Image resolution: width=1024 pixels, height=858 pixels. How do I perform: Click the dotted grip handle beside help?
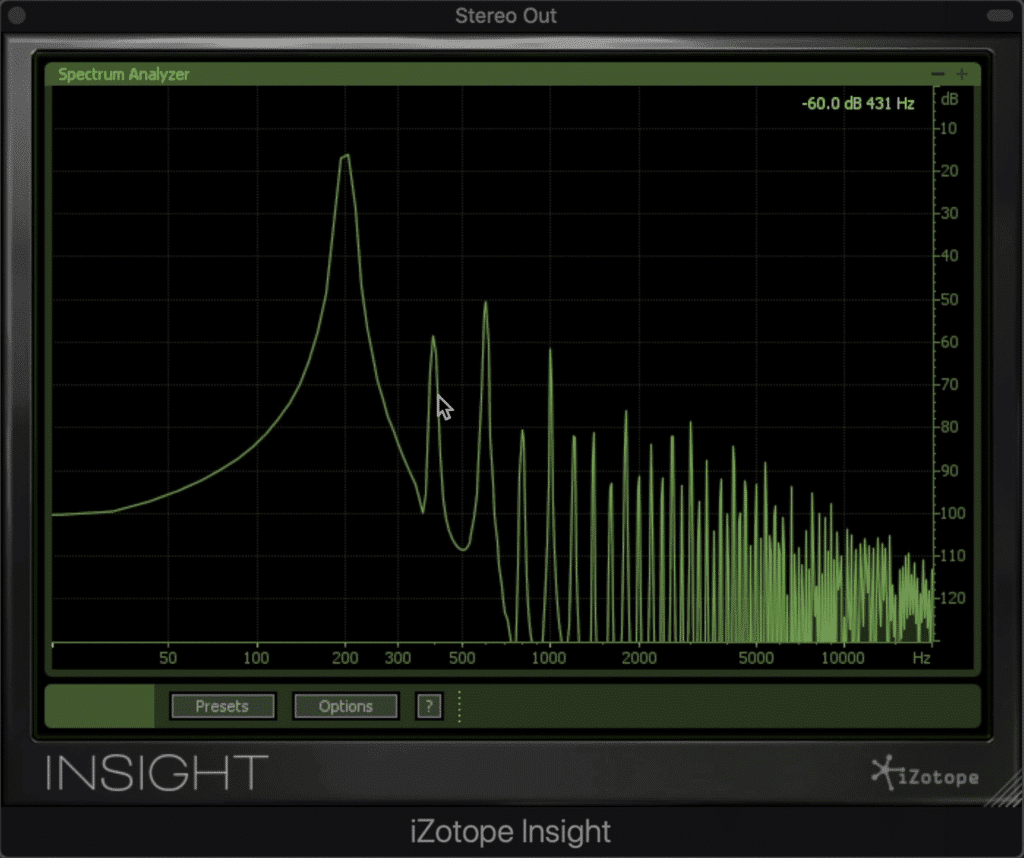pyautogui.click(x=460, y=707)
